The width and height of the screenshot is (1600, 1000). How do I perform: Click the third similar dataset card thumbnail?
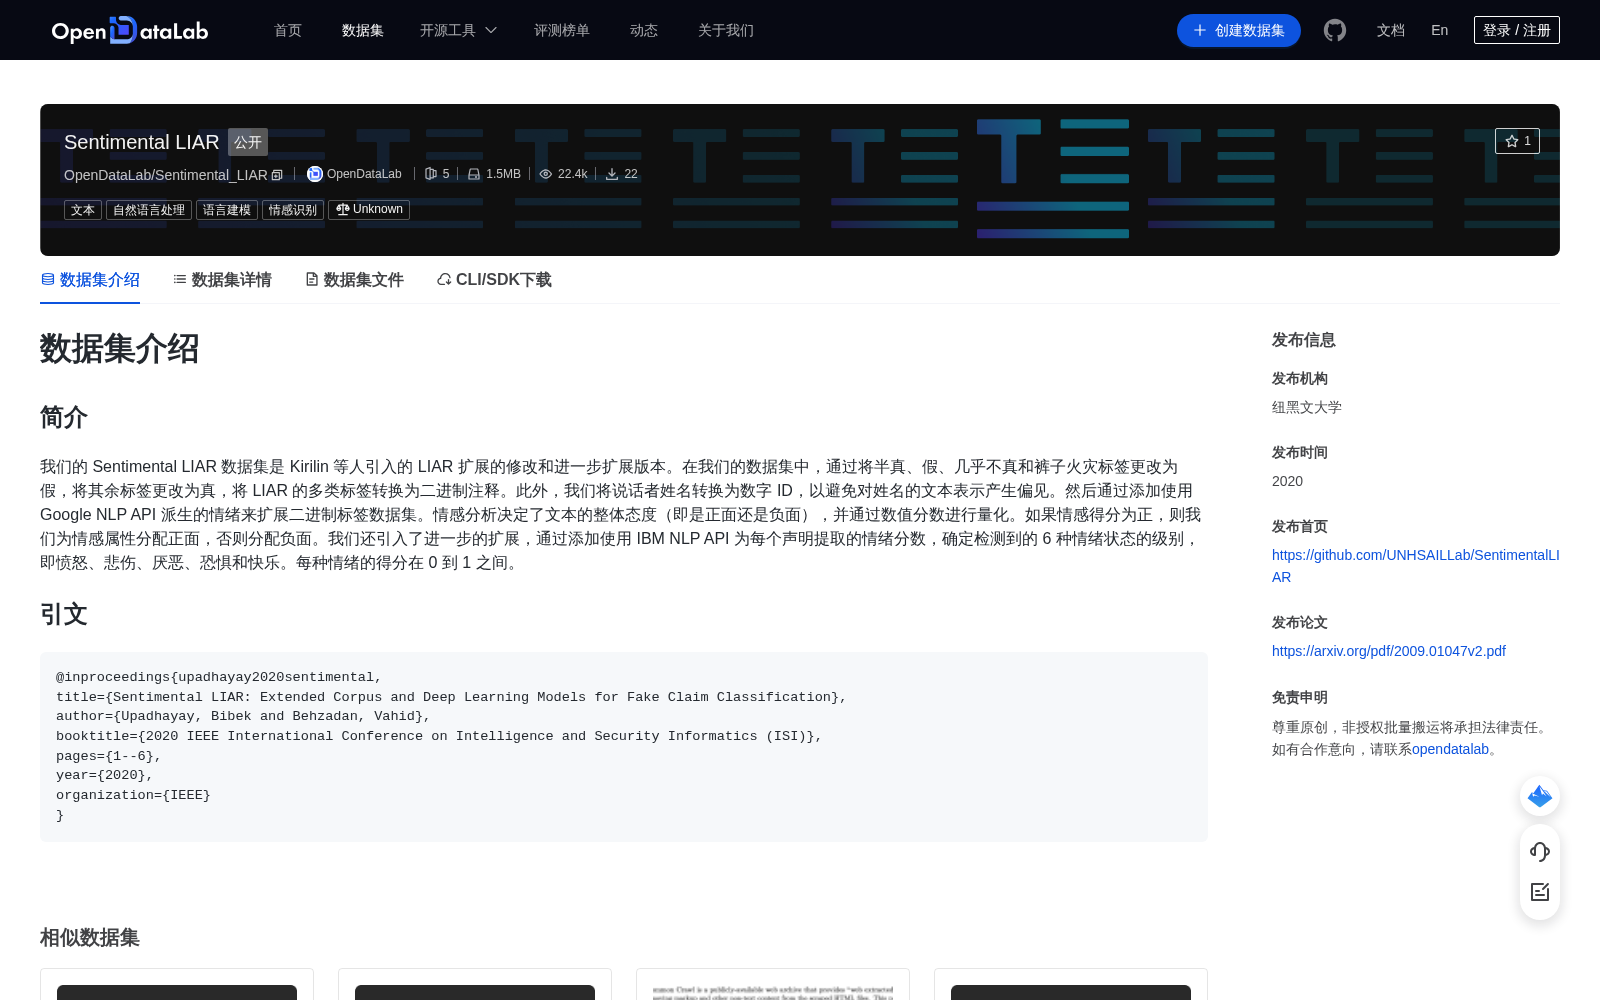coord(773,992)
